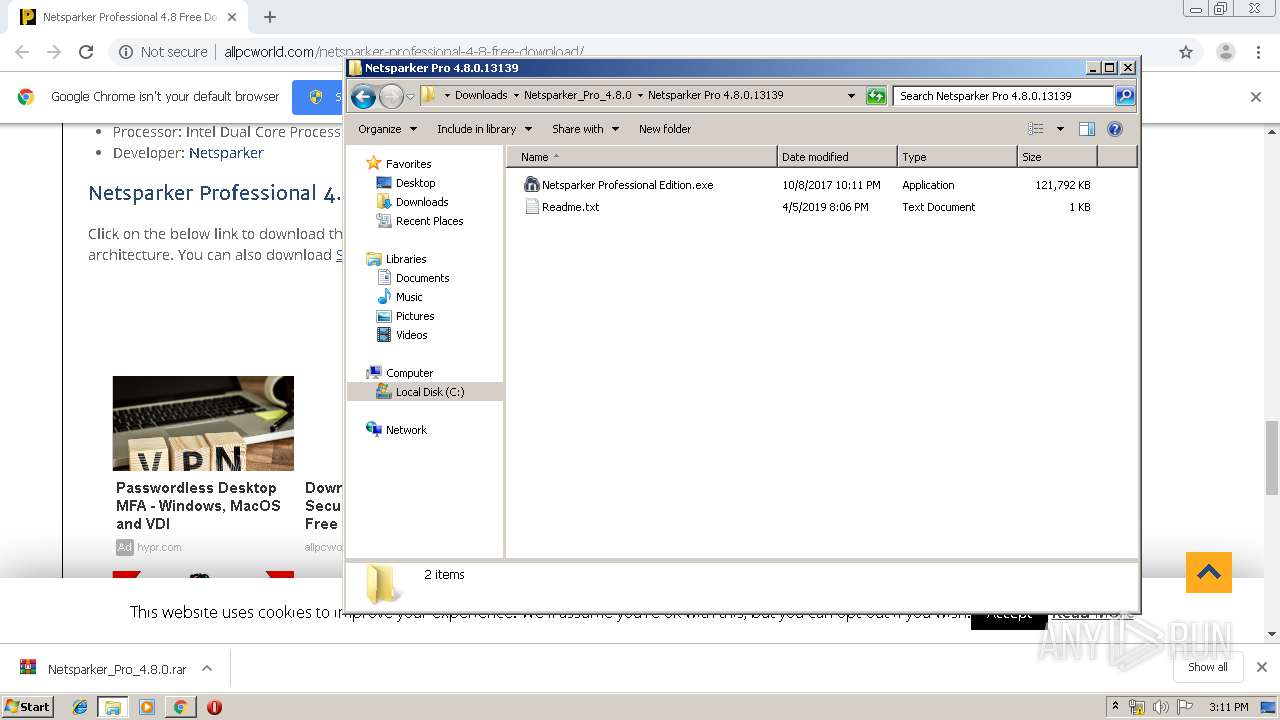The image size is (1280, 720).
Task: Toggle the preview pane icon
Action: [x=1087, y=129]
